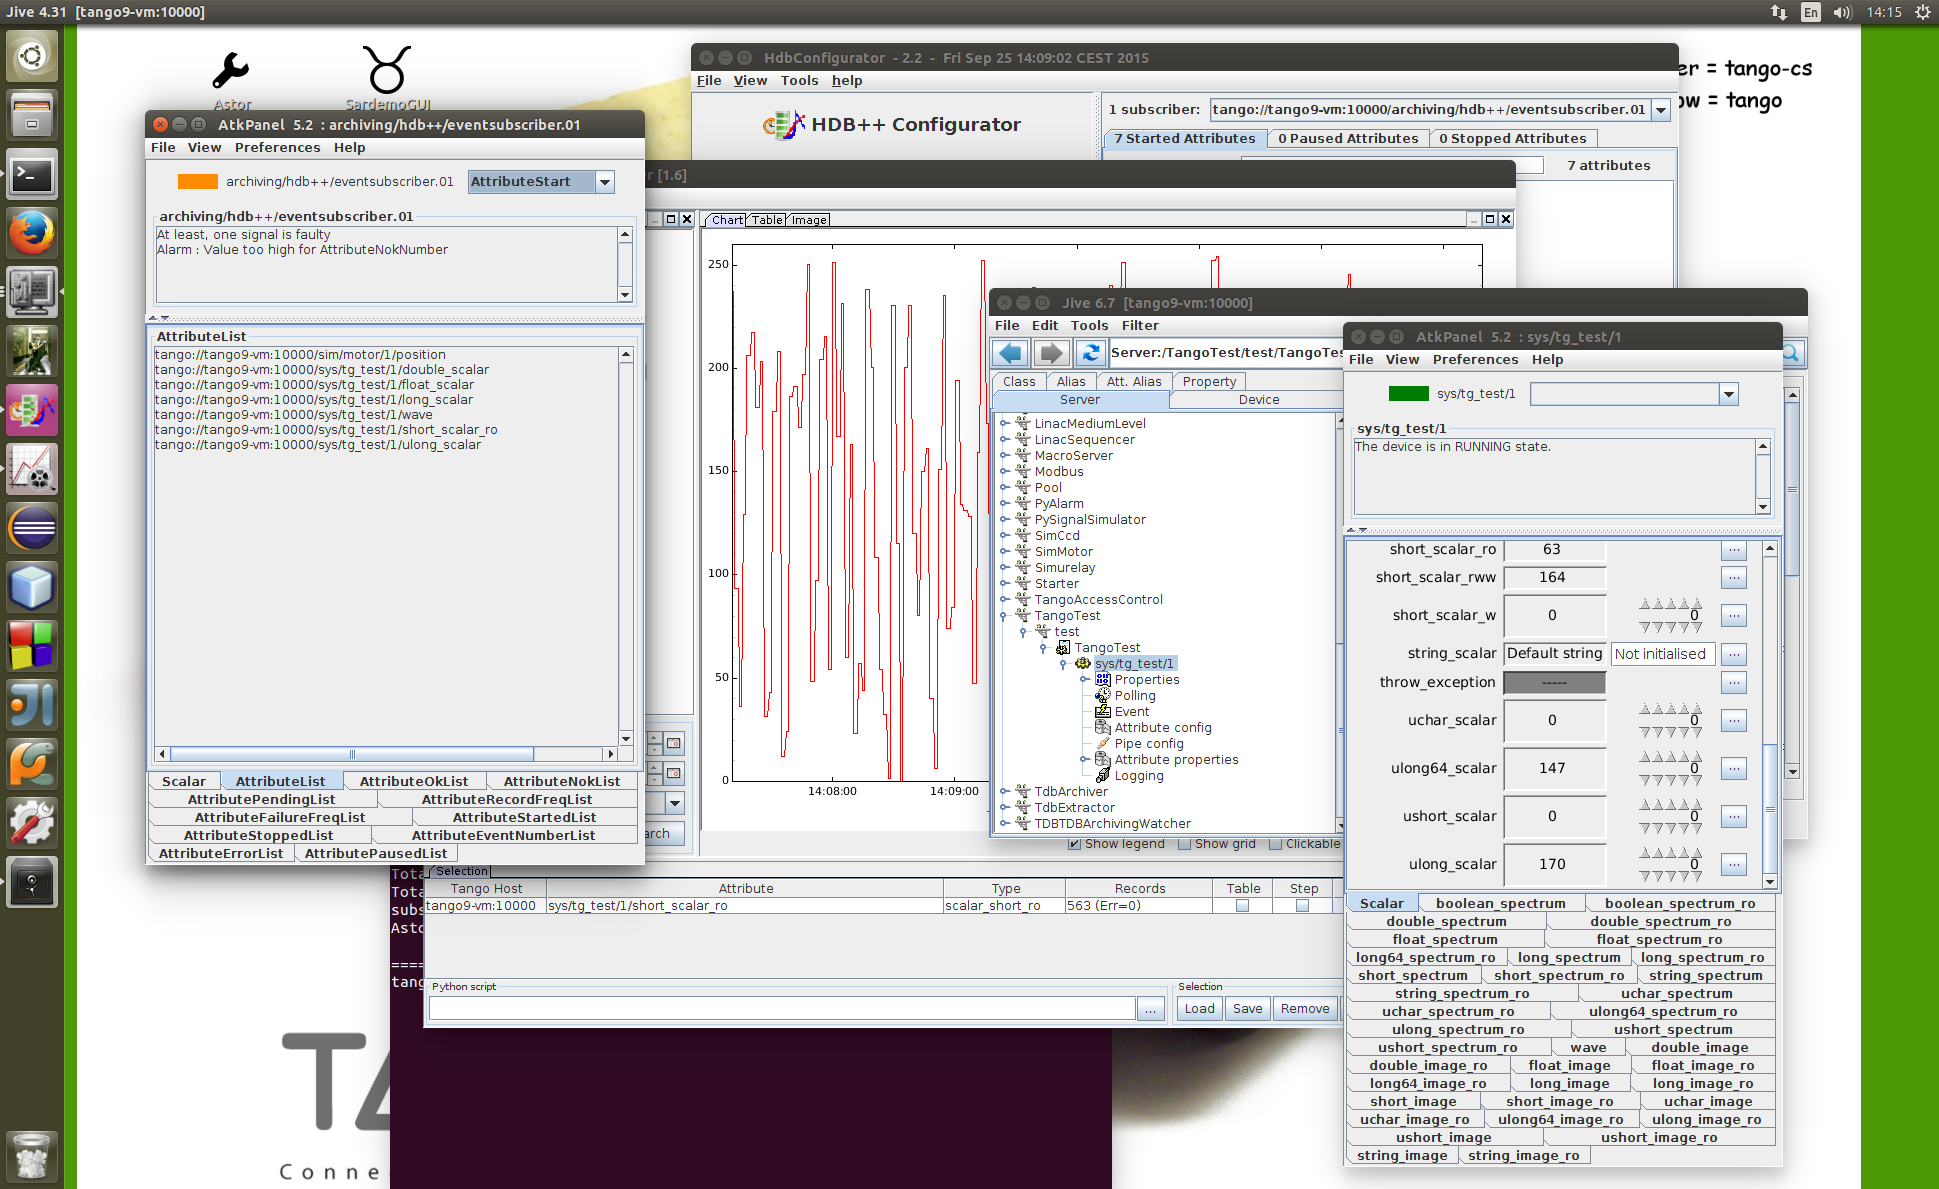Open the SardemoGUI desktop icon

tap(387, 70)
